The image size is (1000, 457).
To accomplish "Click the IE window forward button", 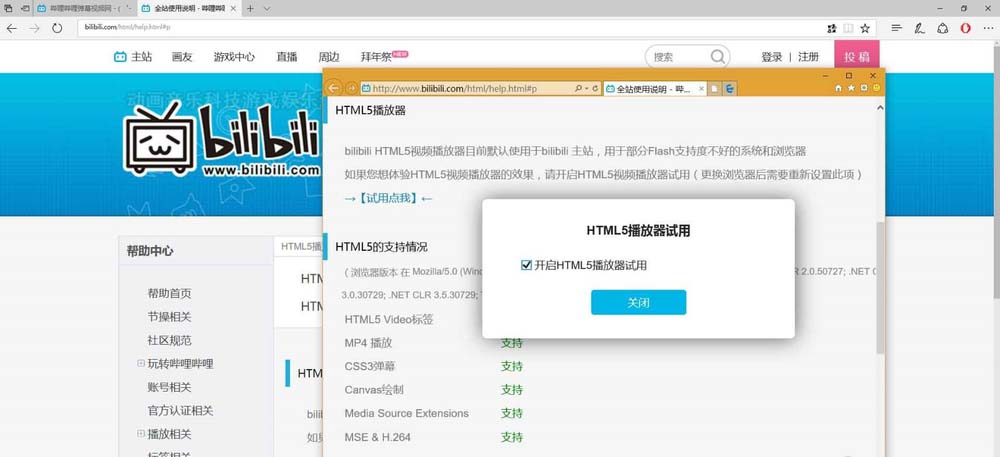I will (x=351, y=88).
